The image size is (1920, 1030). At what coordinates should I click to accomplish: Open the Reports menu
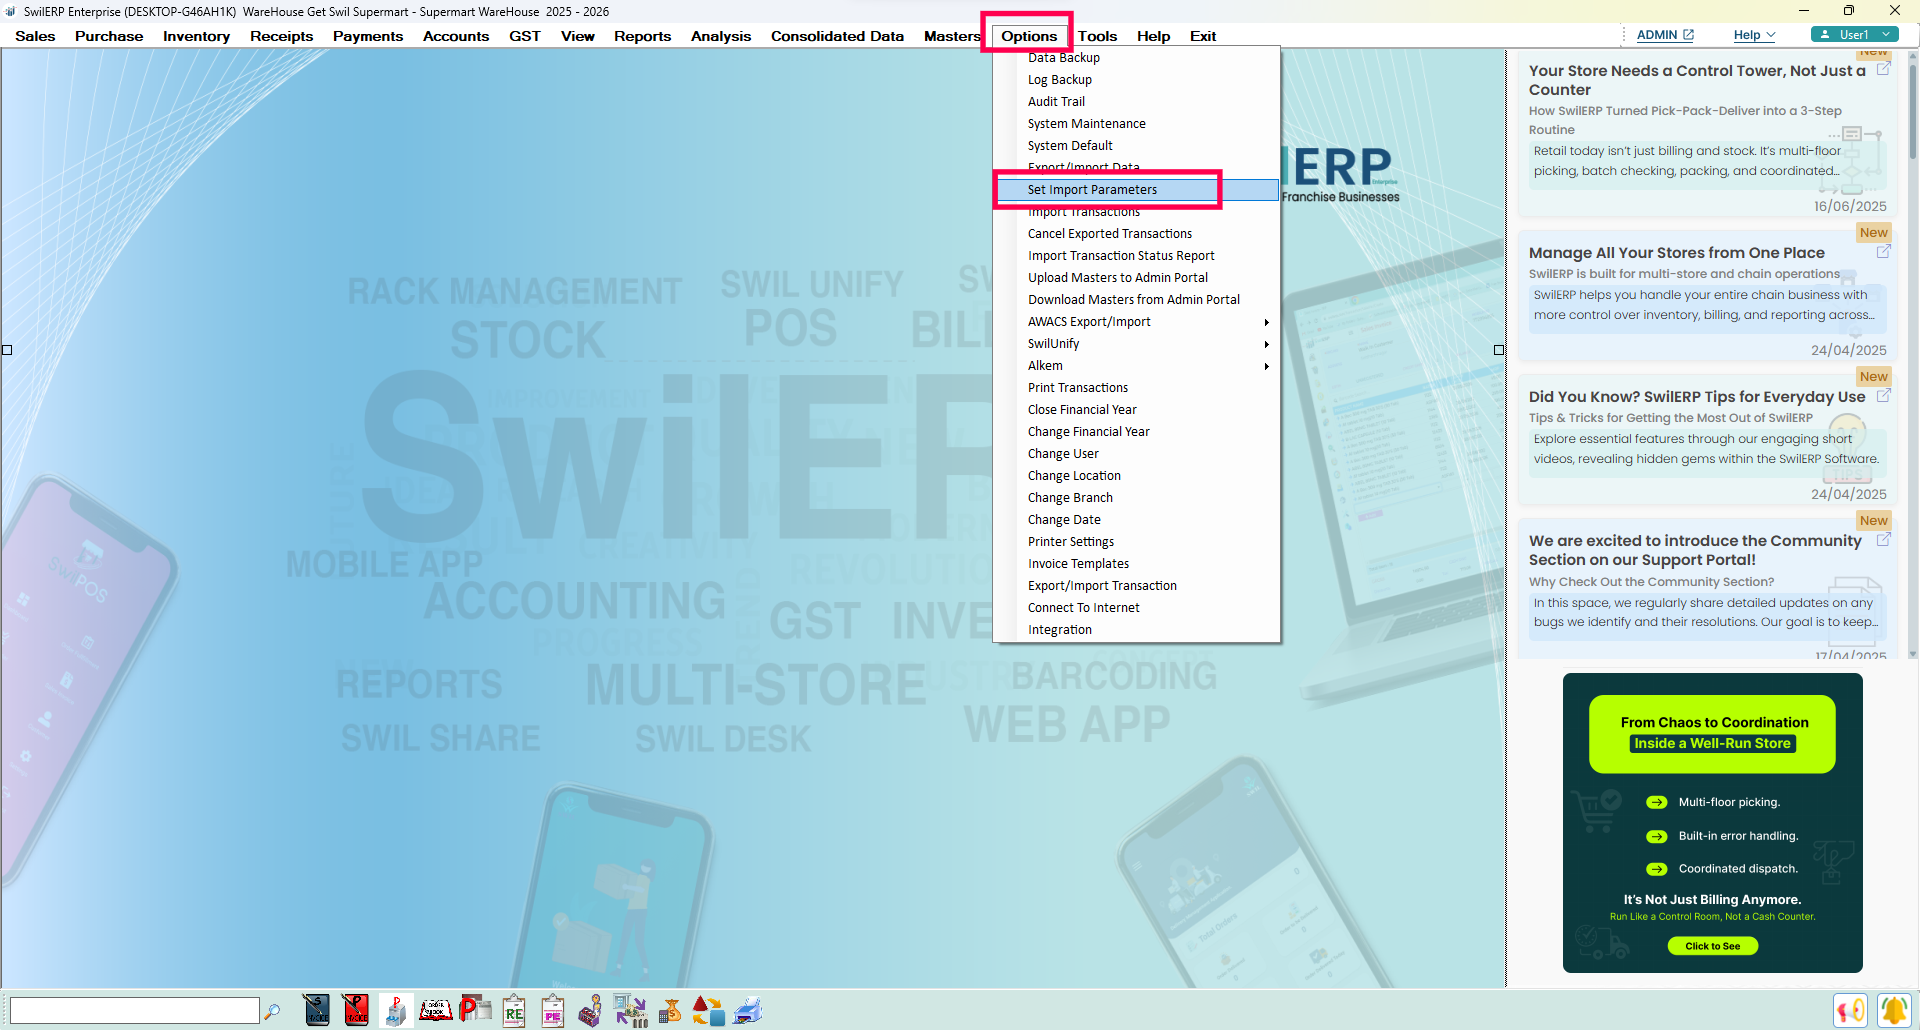(x=642, y=36)
